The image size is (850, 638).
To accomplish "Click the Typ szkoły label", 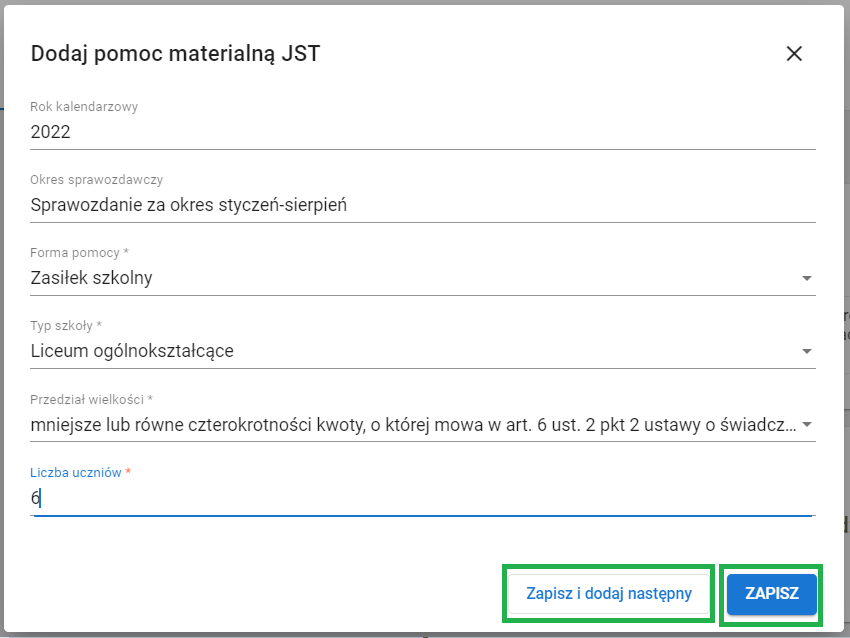I will (66, 326).
